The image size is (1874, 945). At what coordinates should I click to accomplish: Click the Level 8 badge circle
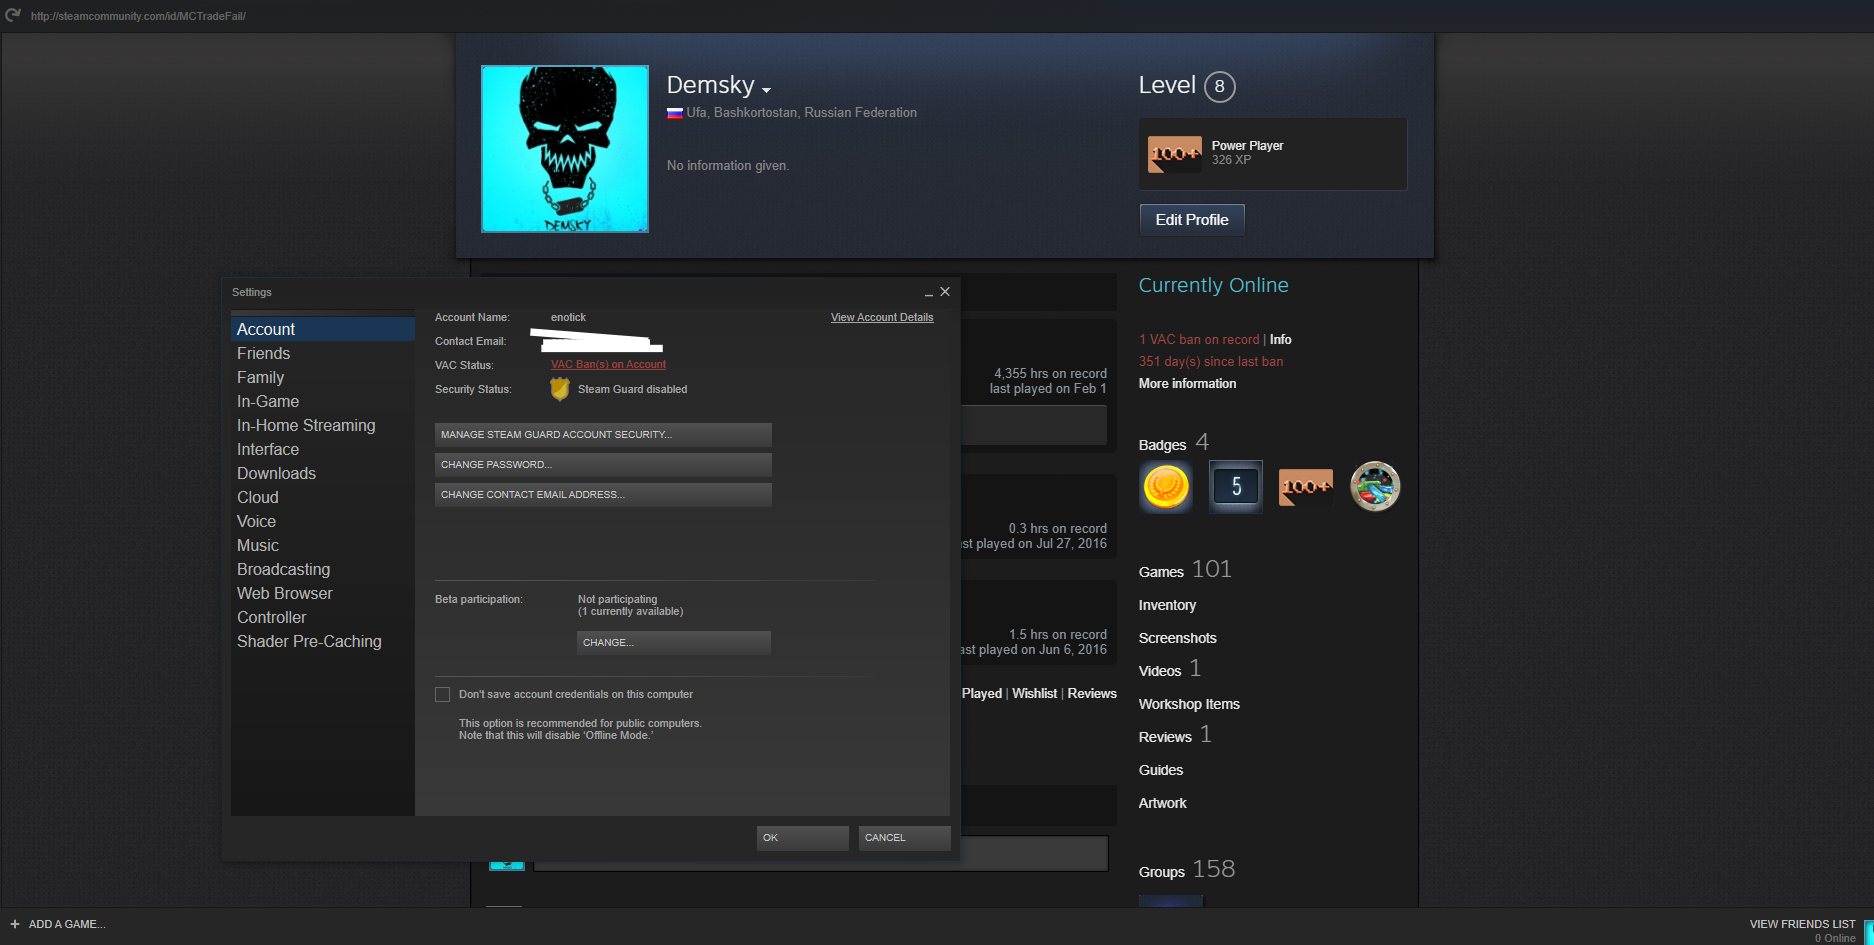click(1219, 87)
